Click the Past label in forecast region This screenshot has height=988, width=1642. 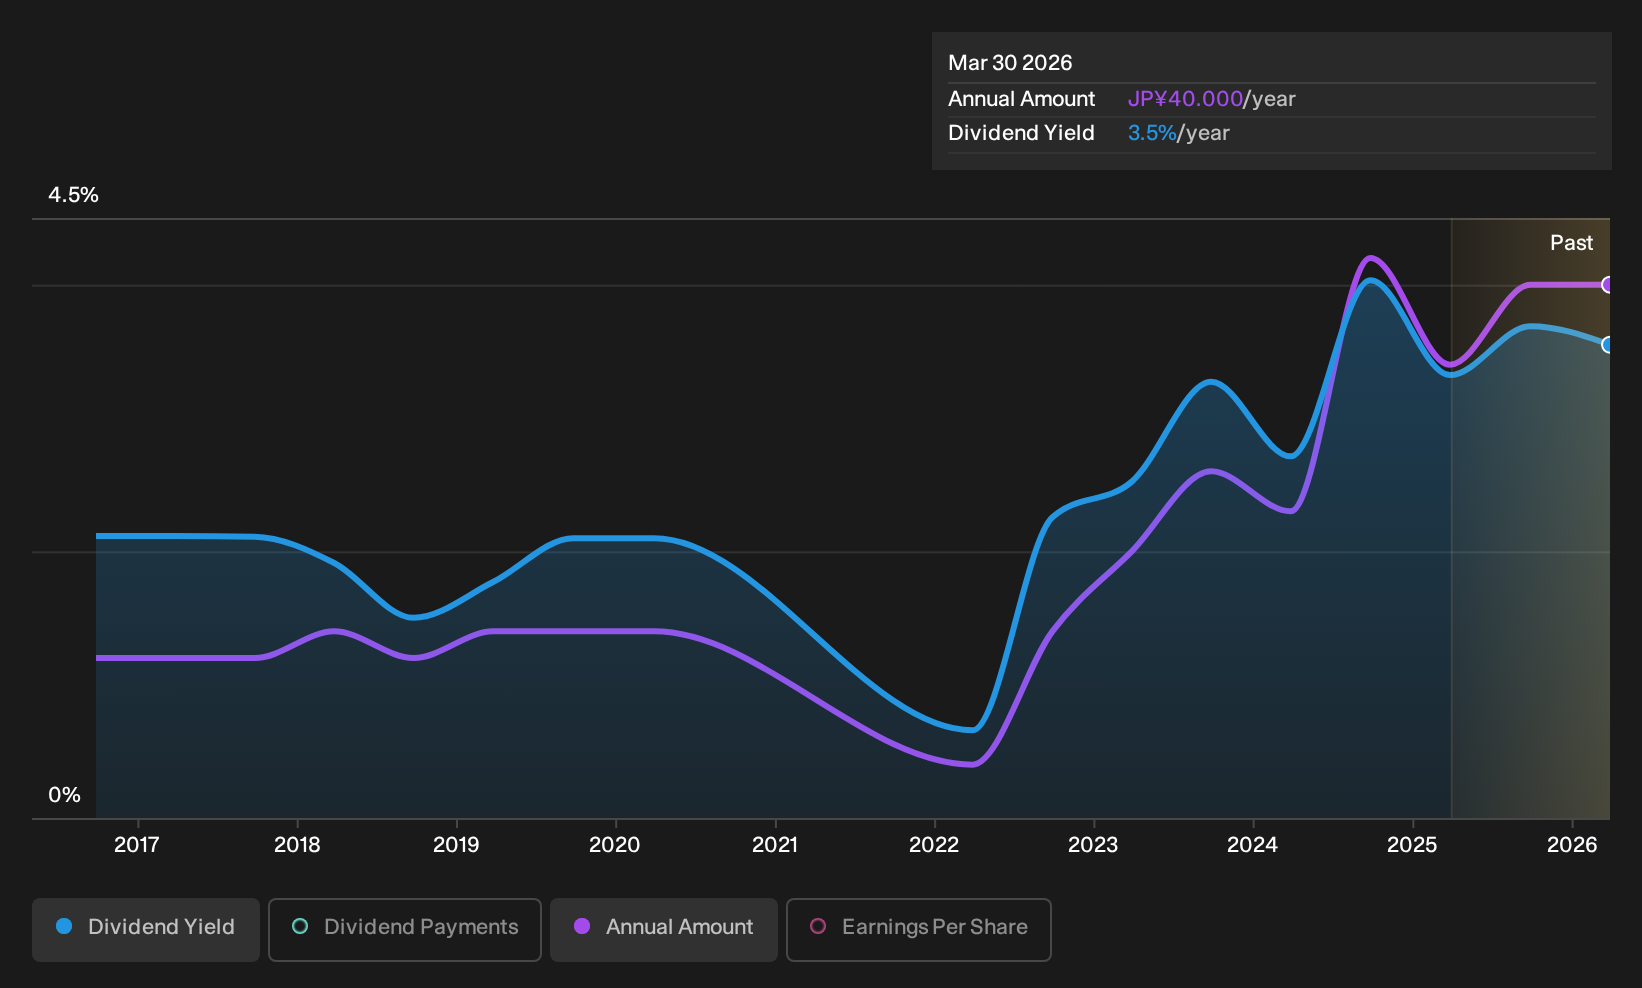tap(1571, 243)
